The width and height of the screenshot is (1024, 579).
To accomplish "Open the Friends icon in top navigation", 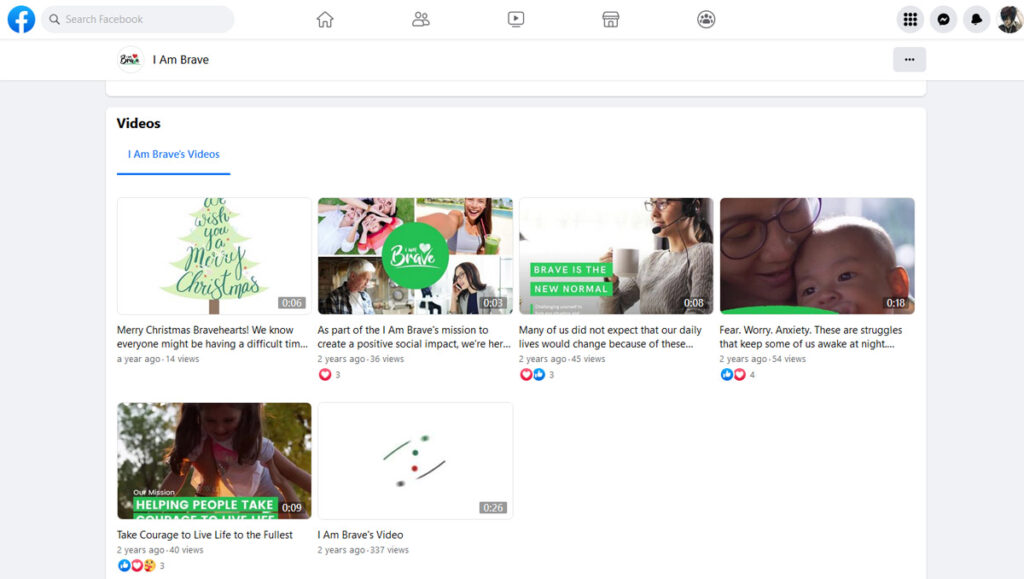I will pyautogui.click(x=421, y=19).
